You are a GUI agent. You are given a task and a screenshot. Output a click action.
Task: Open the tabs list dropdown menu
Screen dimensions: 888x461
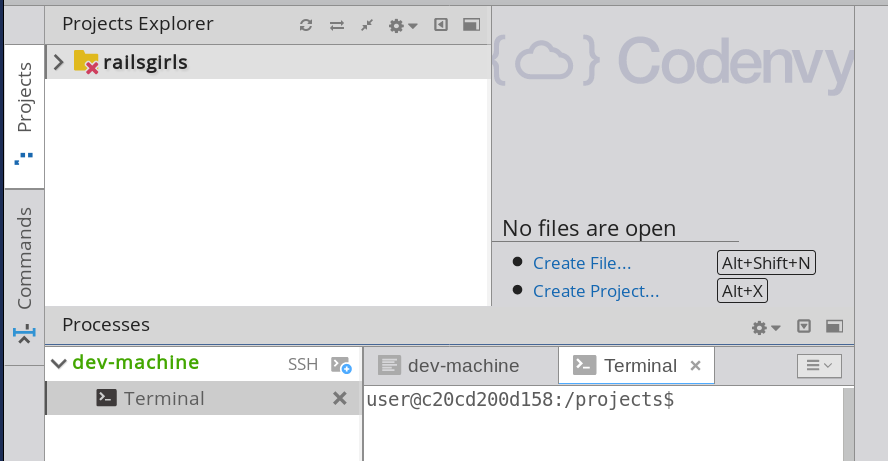(x=819, y=365)
